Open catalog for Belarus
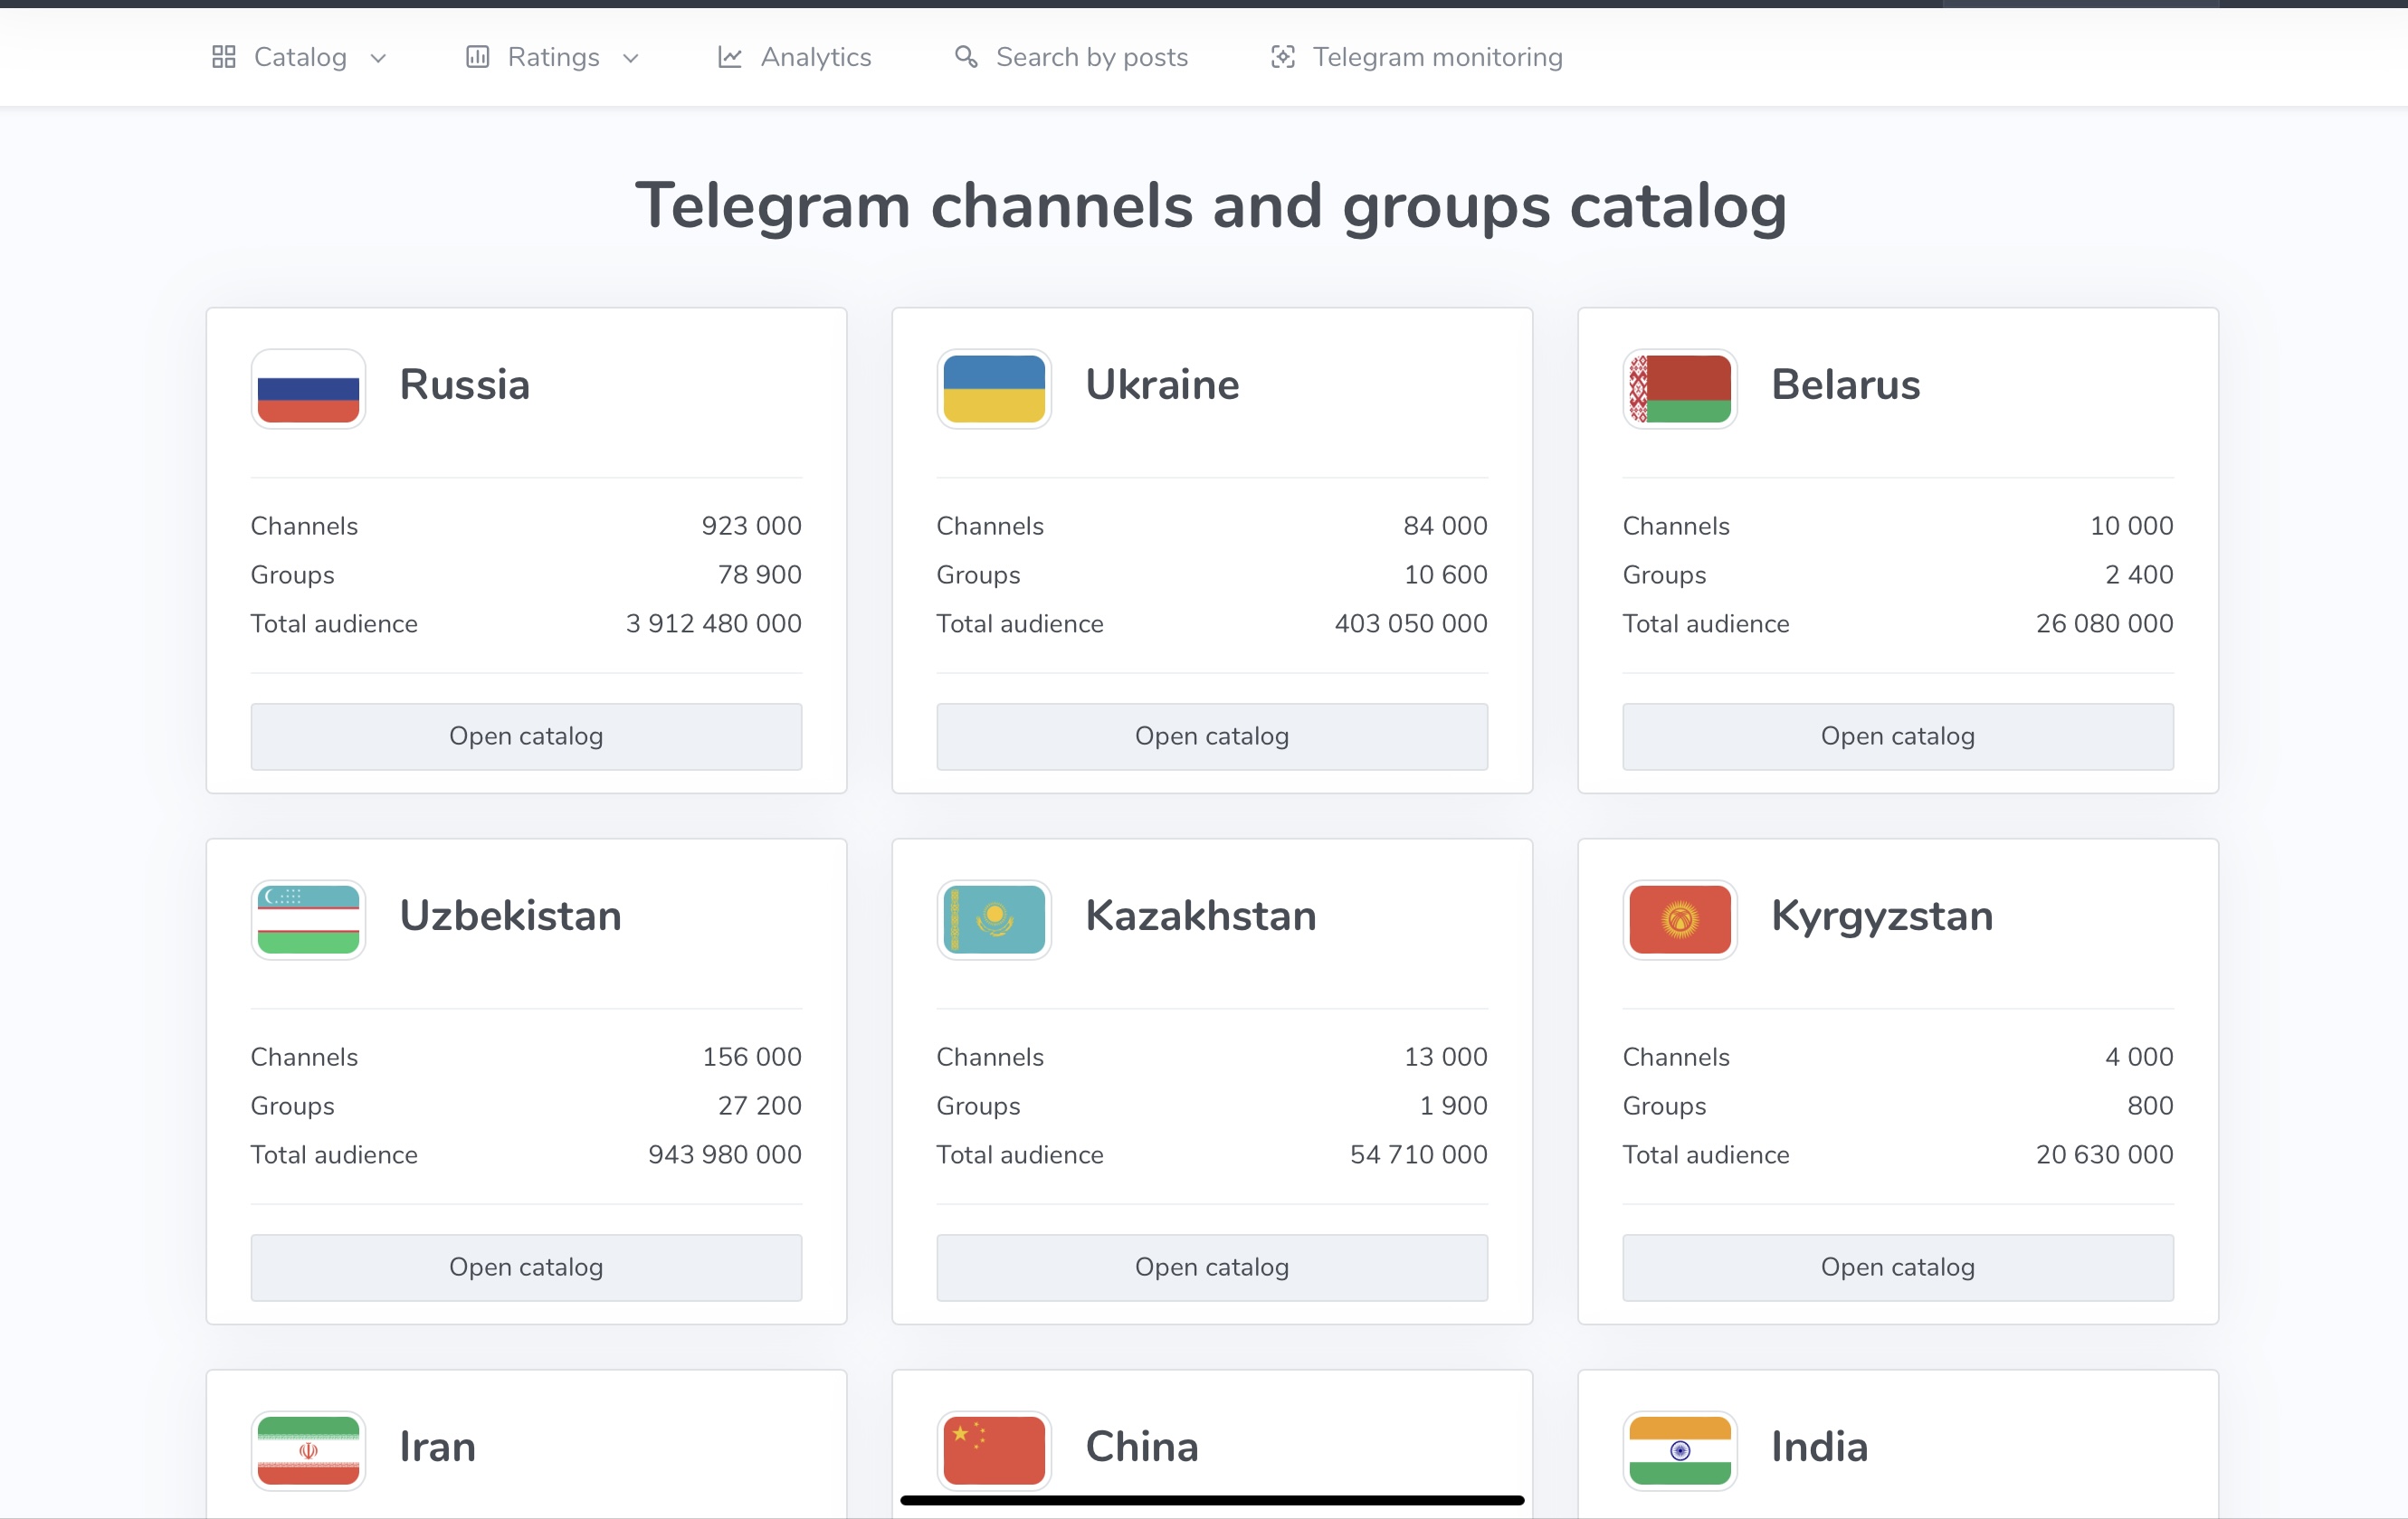The height and width of the screenshot is (1519, 2408). point(1898,736)
